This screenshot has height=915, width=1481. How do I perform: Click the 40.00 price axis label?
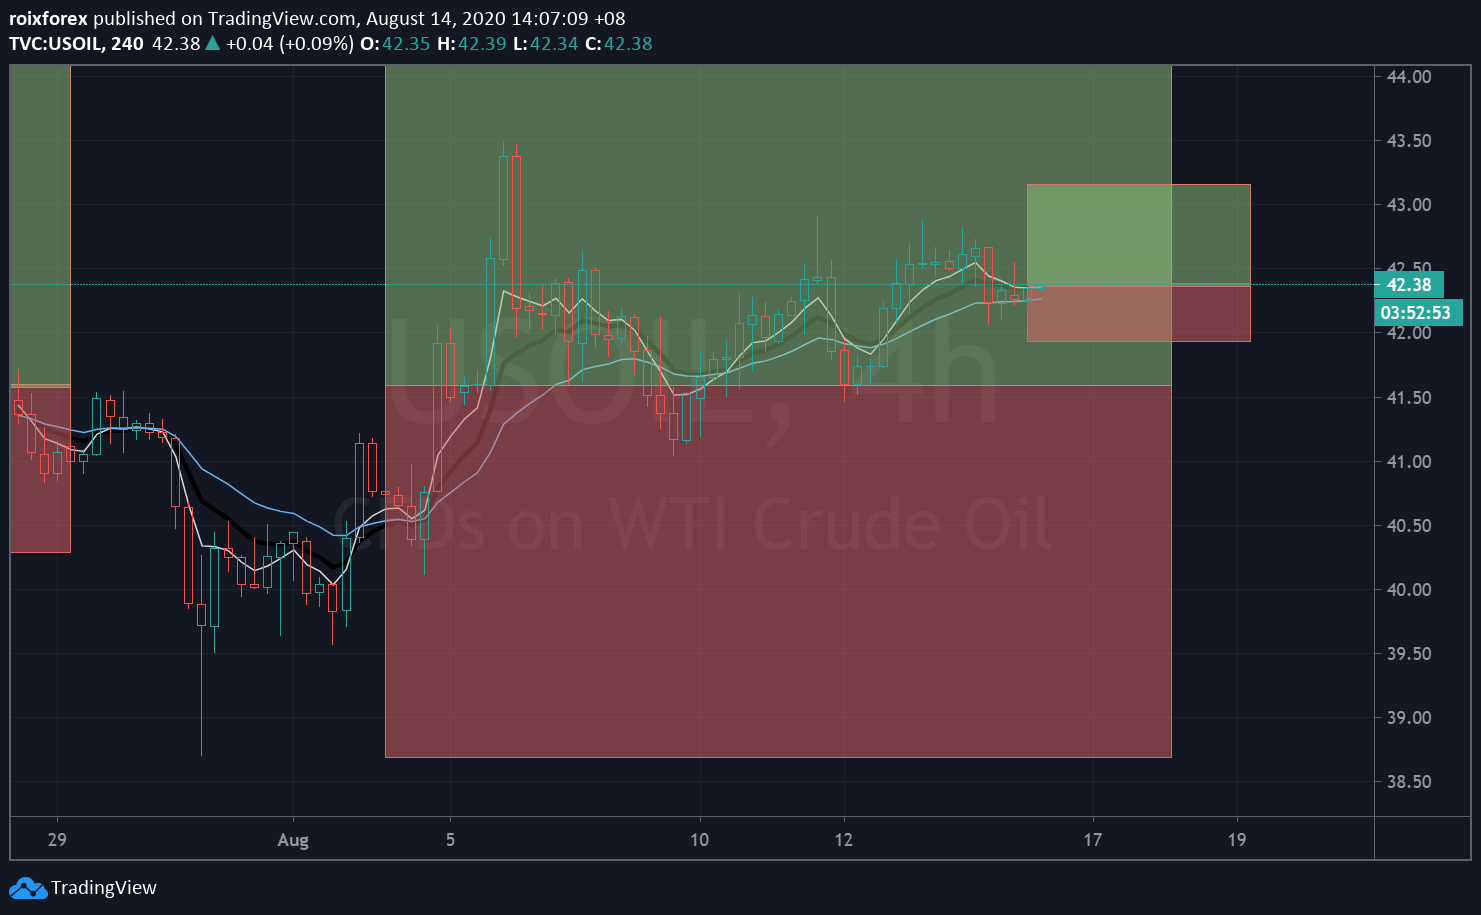click(x=1409, y=590)
